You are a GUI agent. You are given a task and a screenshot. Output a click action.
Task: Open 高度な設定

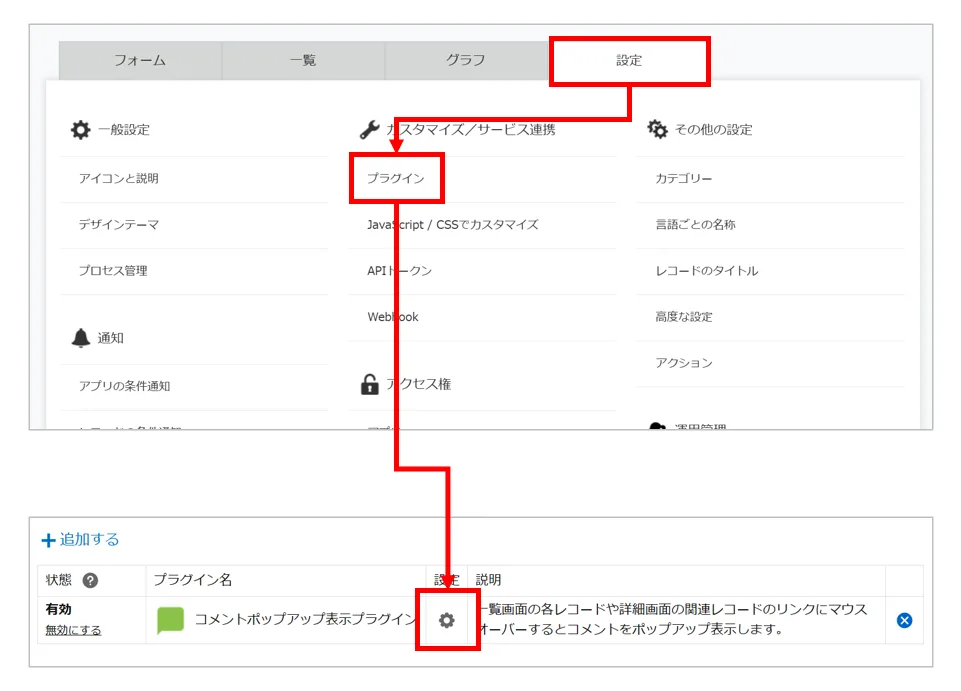click(684, 317)
